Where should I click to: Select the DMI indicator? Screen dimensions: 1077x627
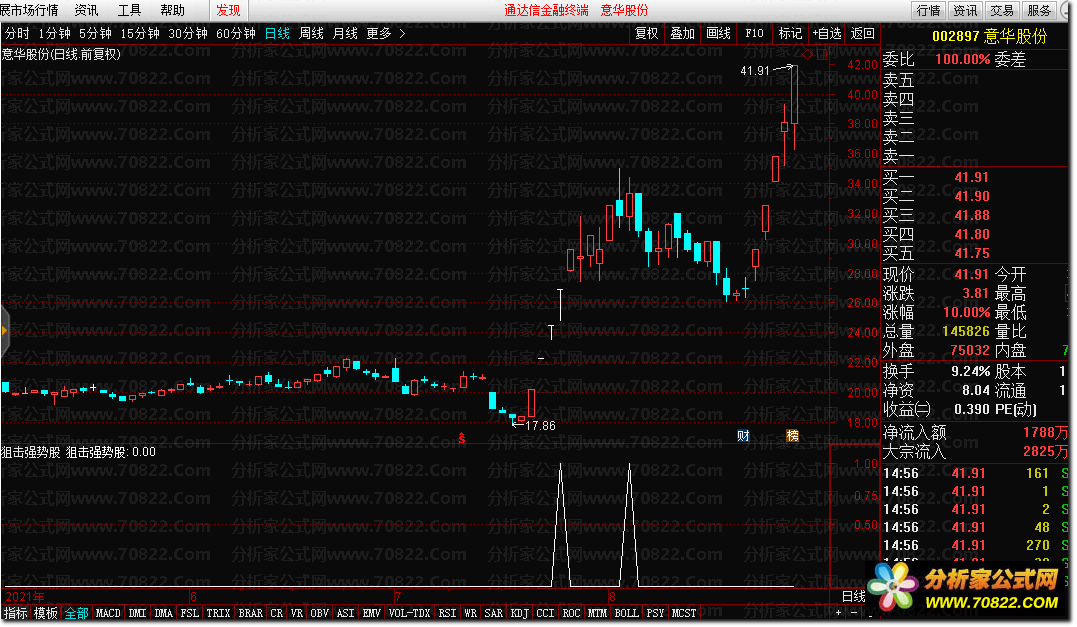(137, 613)
